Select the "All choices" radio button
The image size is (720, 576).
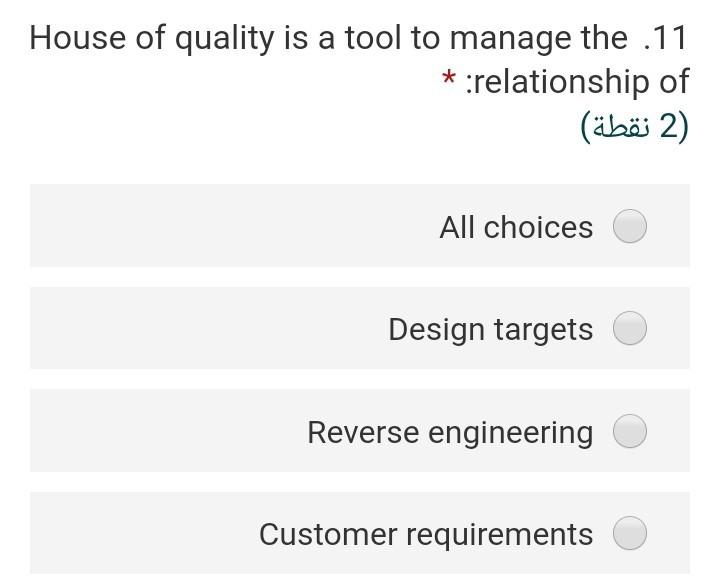pos(630,226)
